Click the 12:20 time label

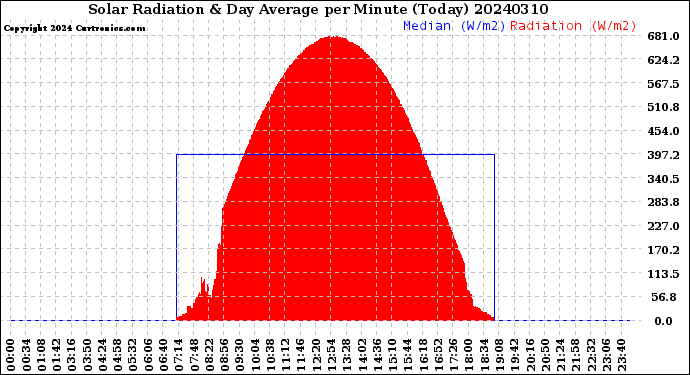pyautogui.click(x=316, y=355)
